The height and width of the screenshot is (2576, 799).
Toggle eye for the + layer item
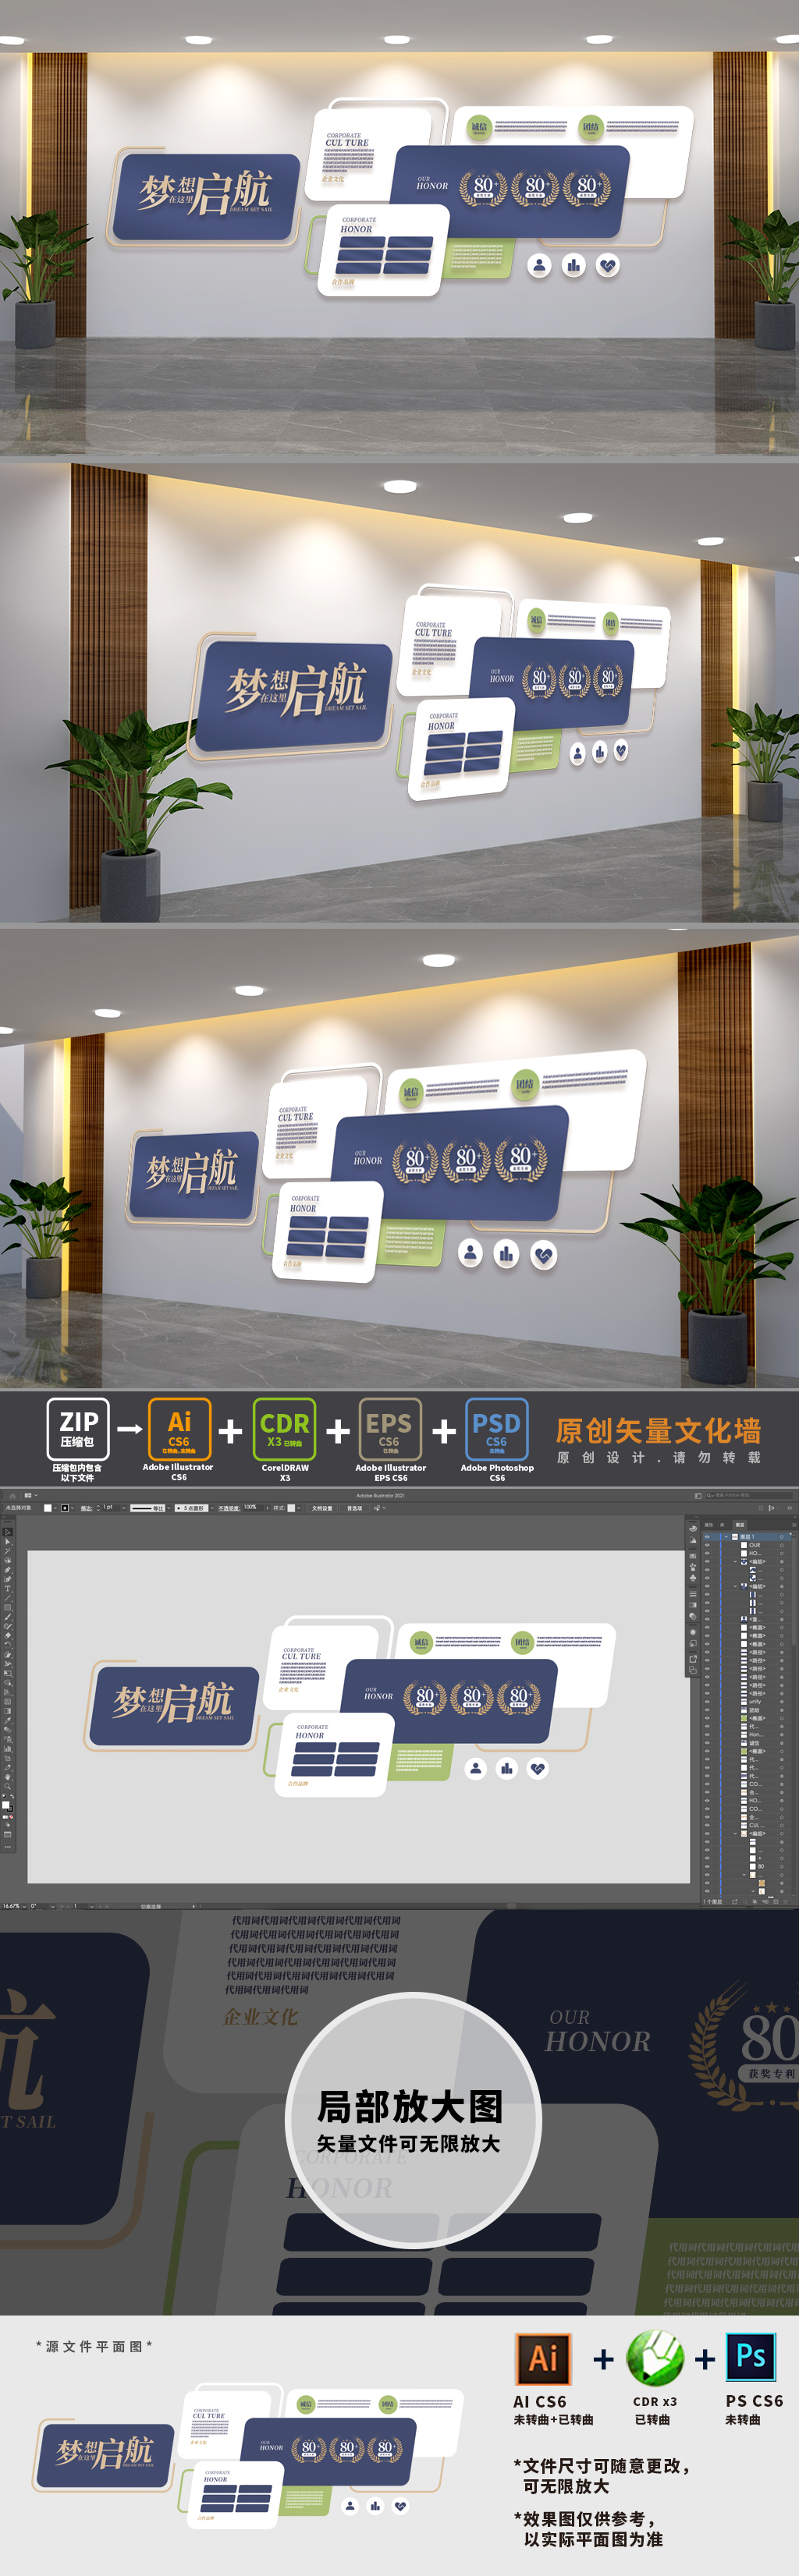tap(707, 1858)
